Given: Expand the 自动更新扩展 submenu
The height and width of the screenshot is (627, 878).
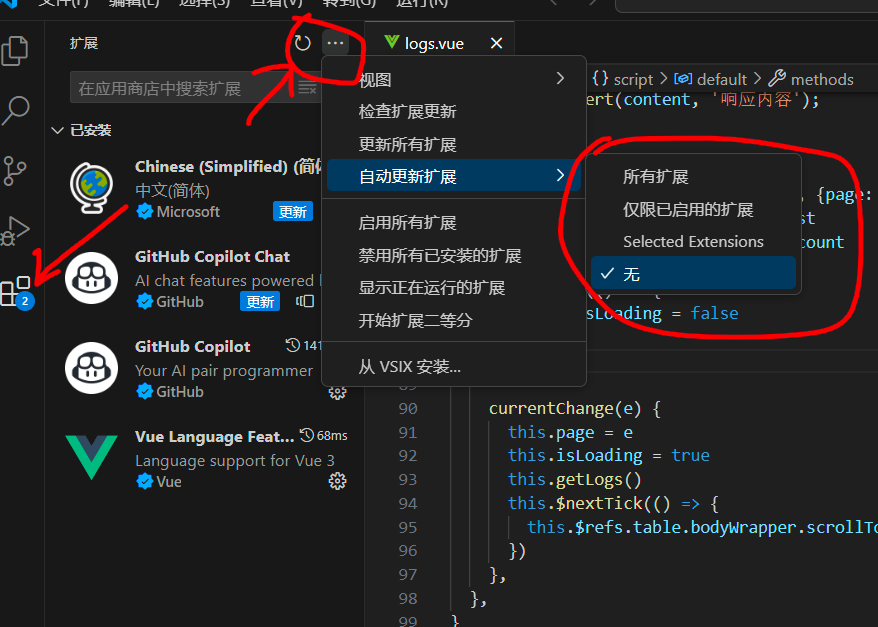Looking at the screenshot, I should [x=453, y=177].
